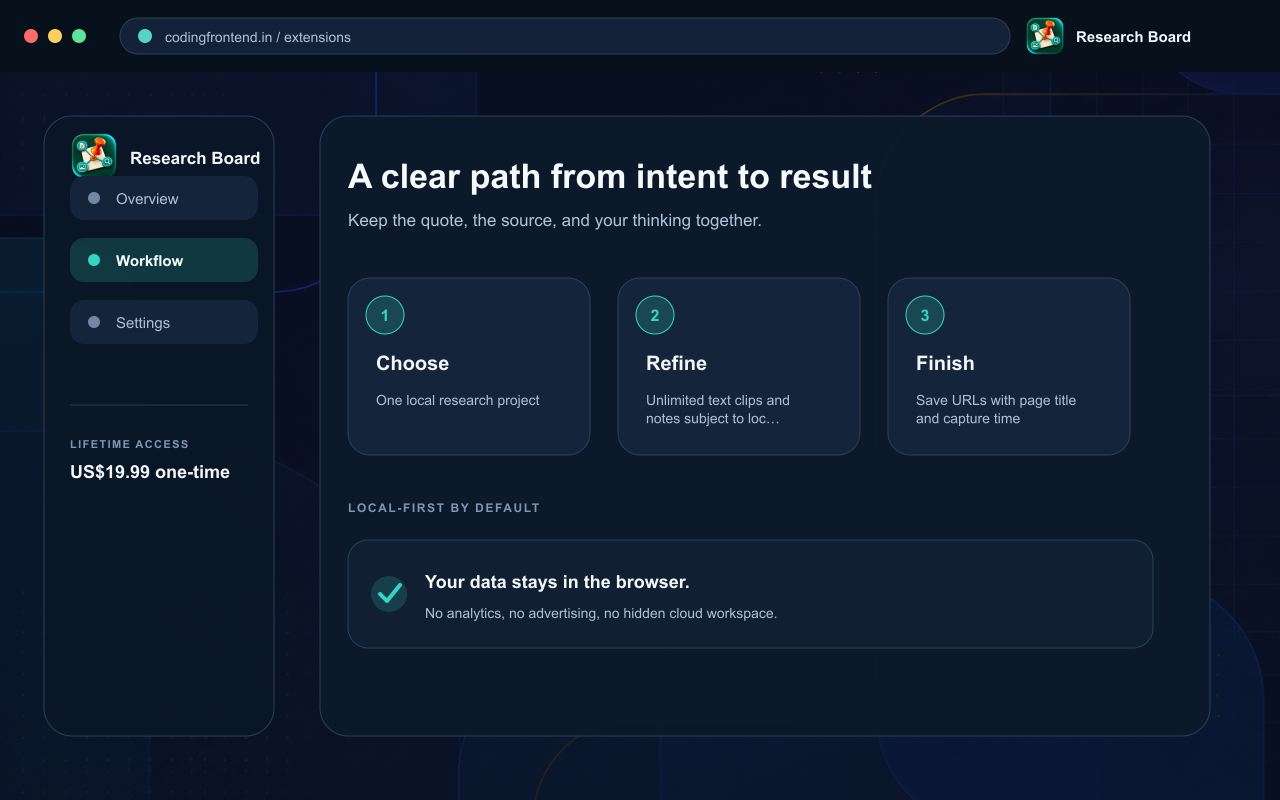
Task: Click 'Save URLs with page title' description
Action: [996, 409]
